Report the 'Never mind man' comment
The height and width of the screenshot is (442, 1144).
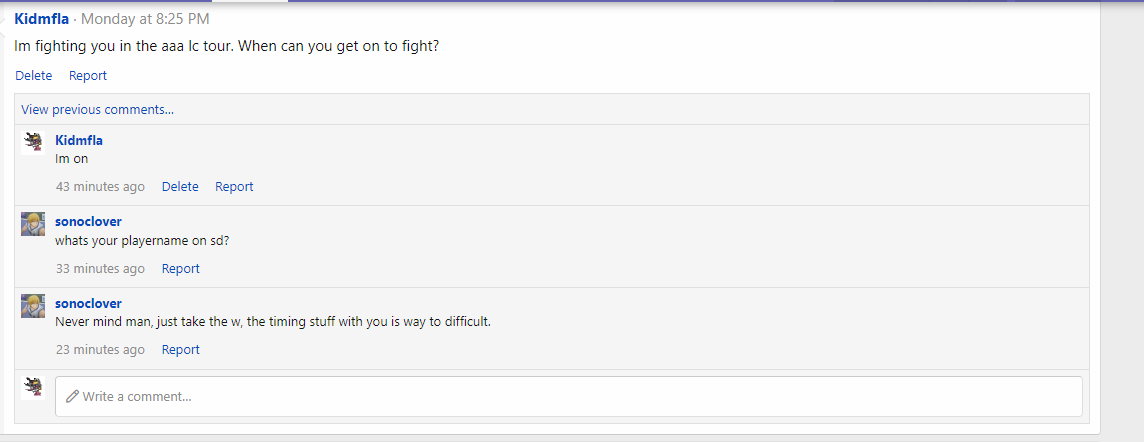[x=181, y=349]
